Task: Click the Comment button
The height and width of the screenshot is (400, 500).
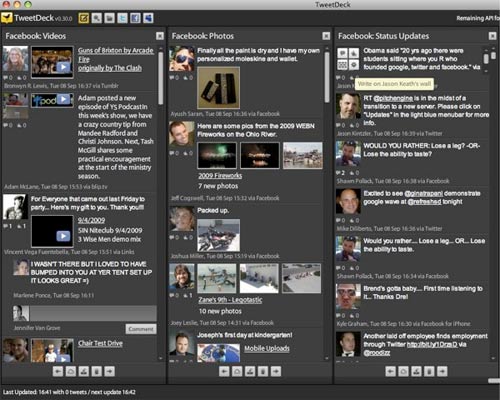Action: point(141,329)
